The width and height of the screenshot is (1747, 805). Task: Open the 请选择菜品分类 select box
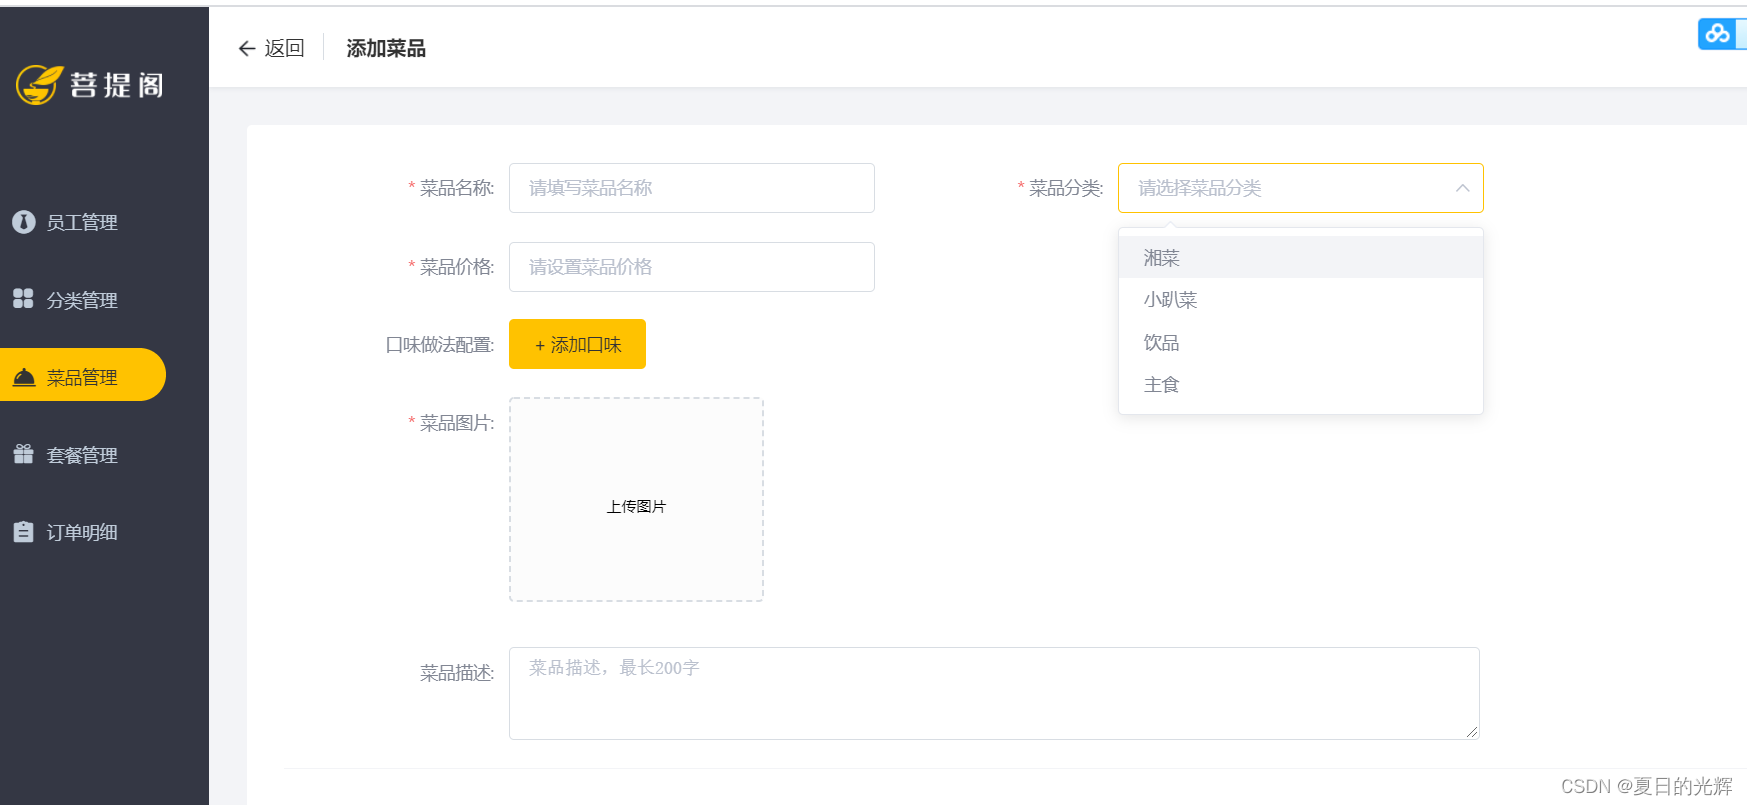(1300, 188)
